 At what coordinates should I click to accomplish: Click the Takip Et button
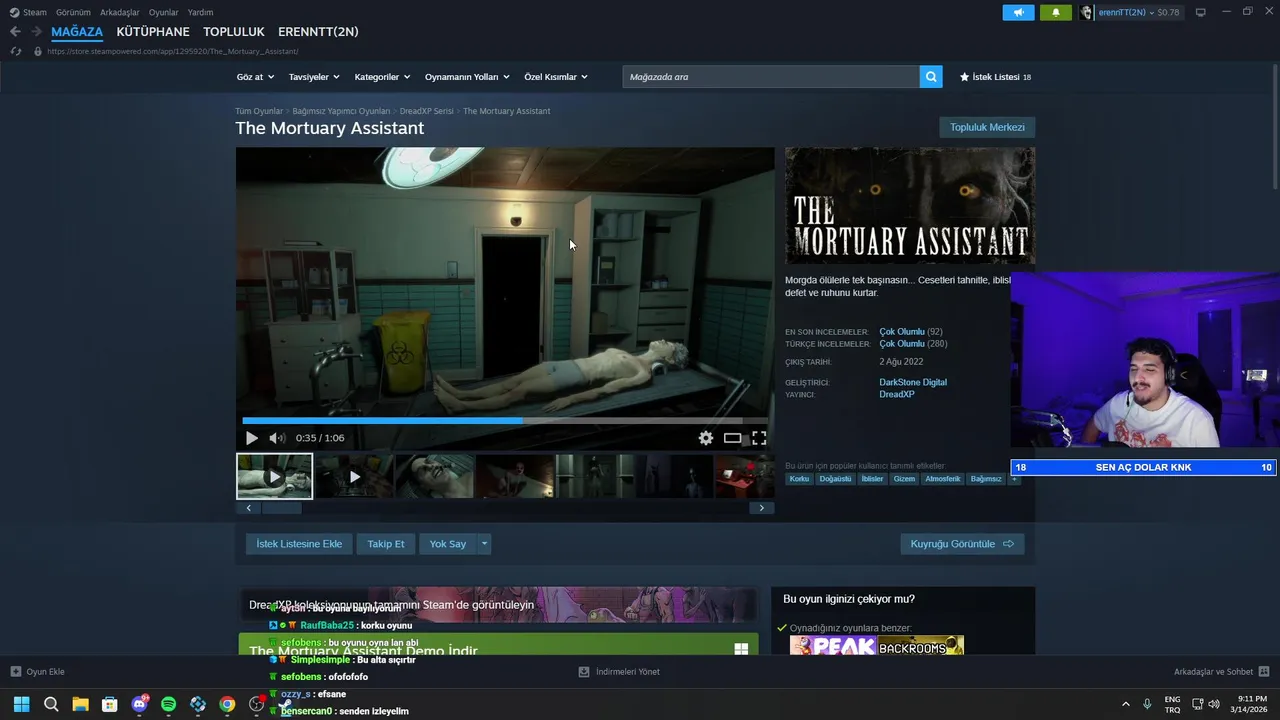tap(386, 544)
